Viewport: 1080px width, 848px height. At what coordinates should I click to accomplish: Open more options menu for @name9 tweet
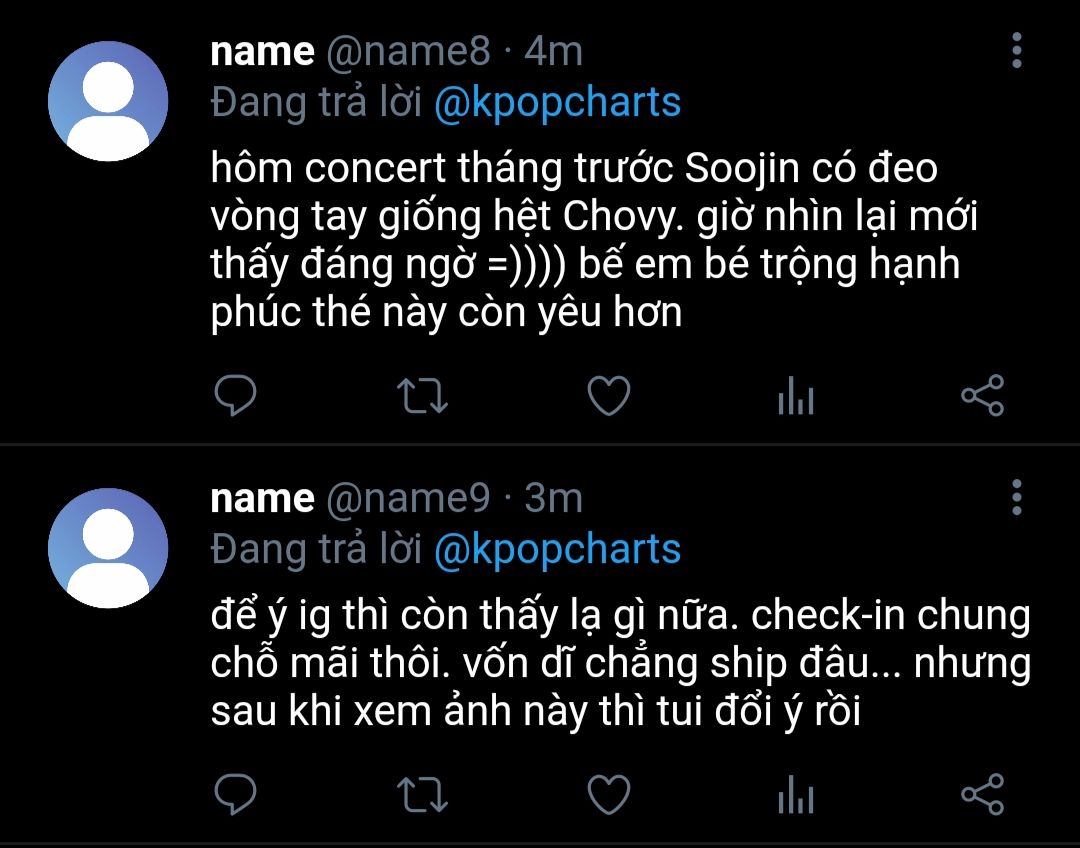tap(1016, 497)
